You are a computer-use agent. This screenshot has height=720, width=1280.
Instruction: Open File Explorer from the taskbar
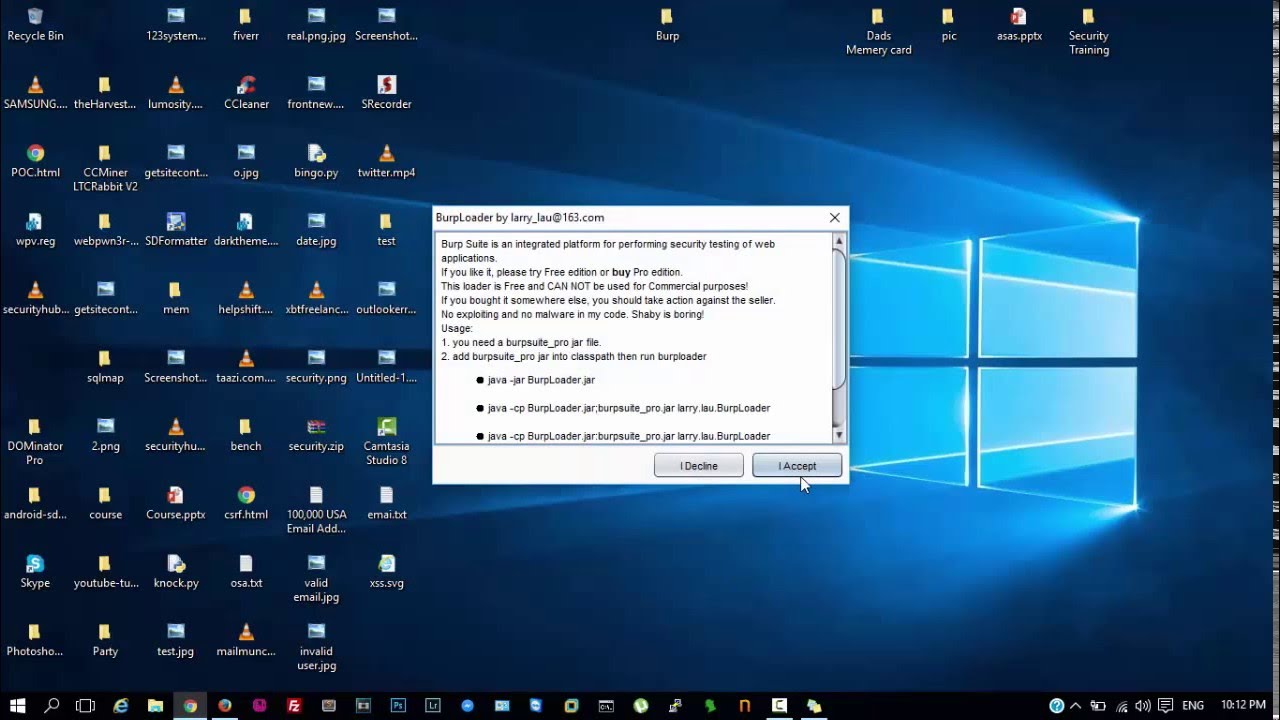[155, 705]
